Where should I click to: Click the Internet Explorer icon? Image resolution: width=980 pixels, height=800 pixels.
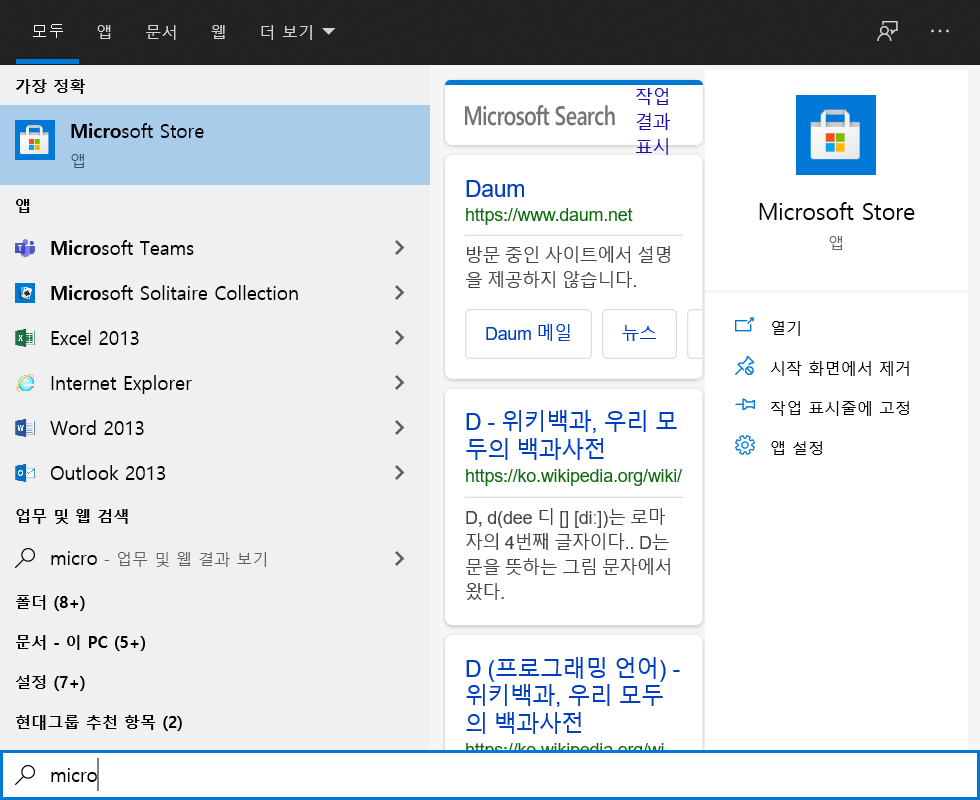tap(25, 383)
